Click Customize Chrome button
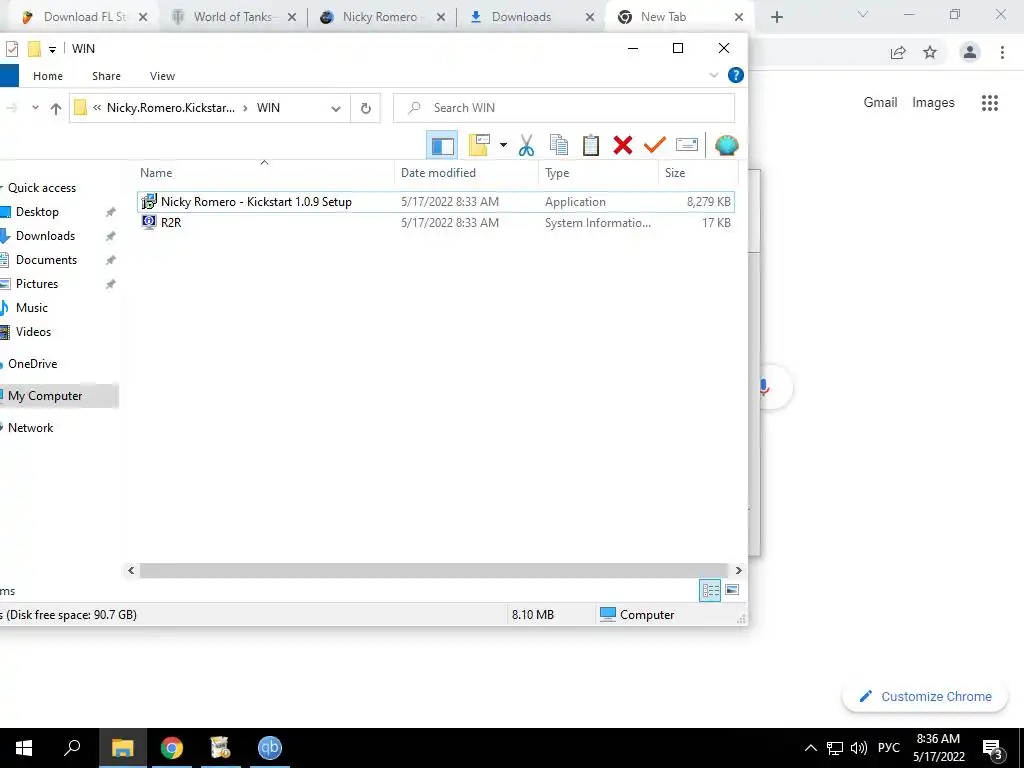 [x=925, y=696]
